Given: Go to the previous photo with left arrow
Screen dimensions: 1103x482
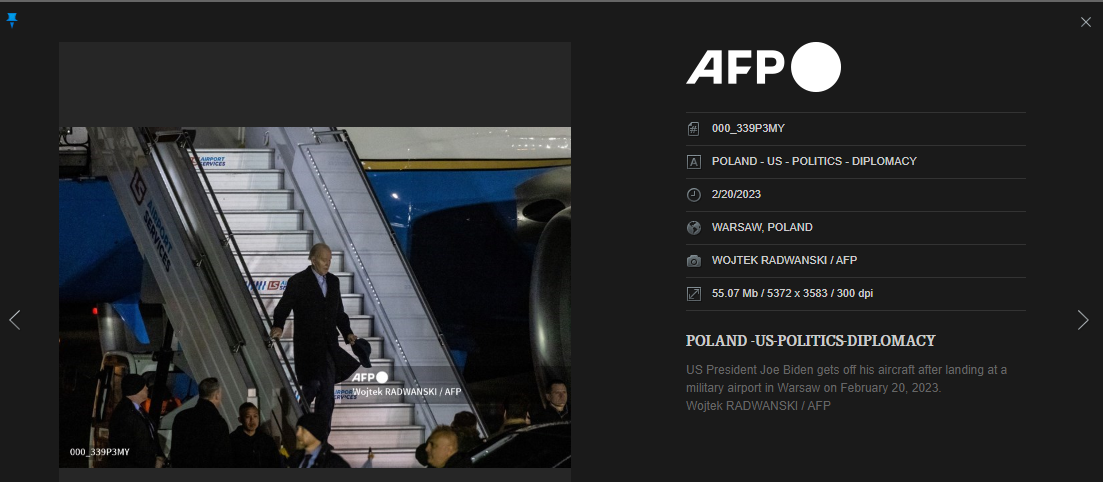Looking at the screenshot, I should click(15, 320).
